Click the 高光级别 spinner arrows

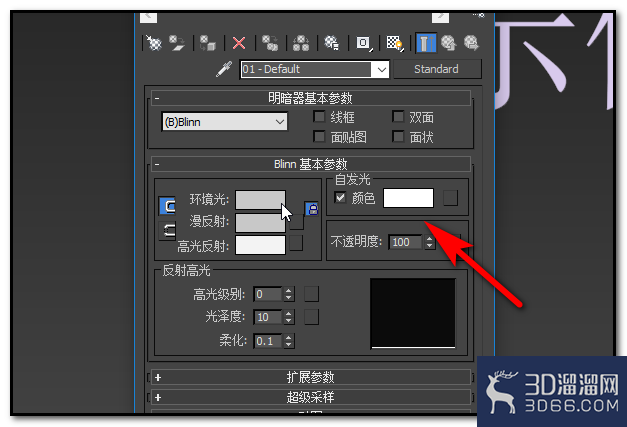click(289, 294)
